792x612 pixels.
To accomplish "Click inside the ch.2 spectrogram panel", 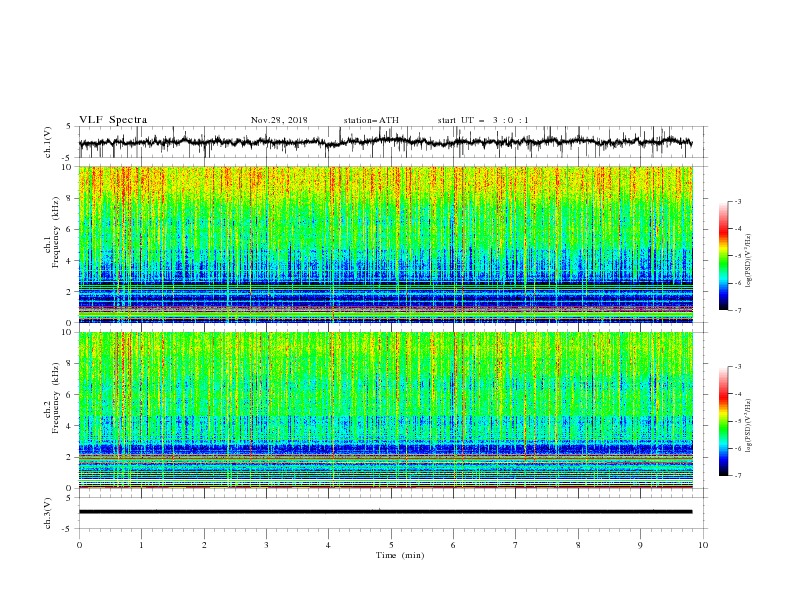I will (x=385, y=410).
